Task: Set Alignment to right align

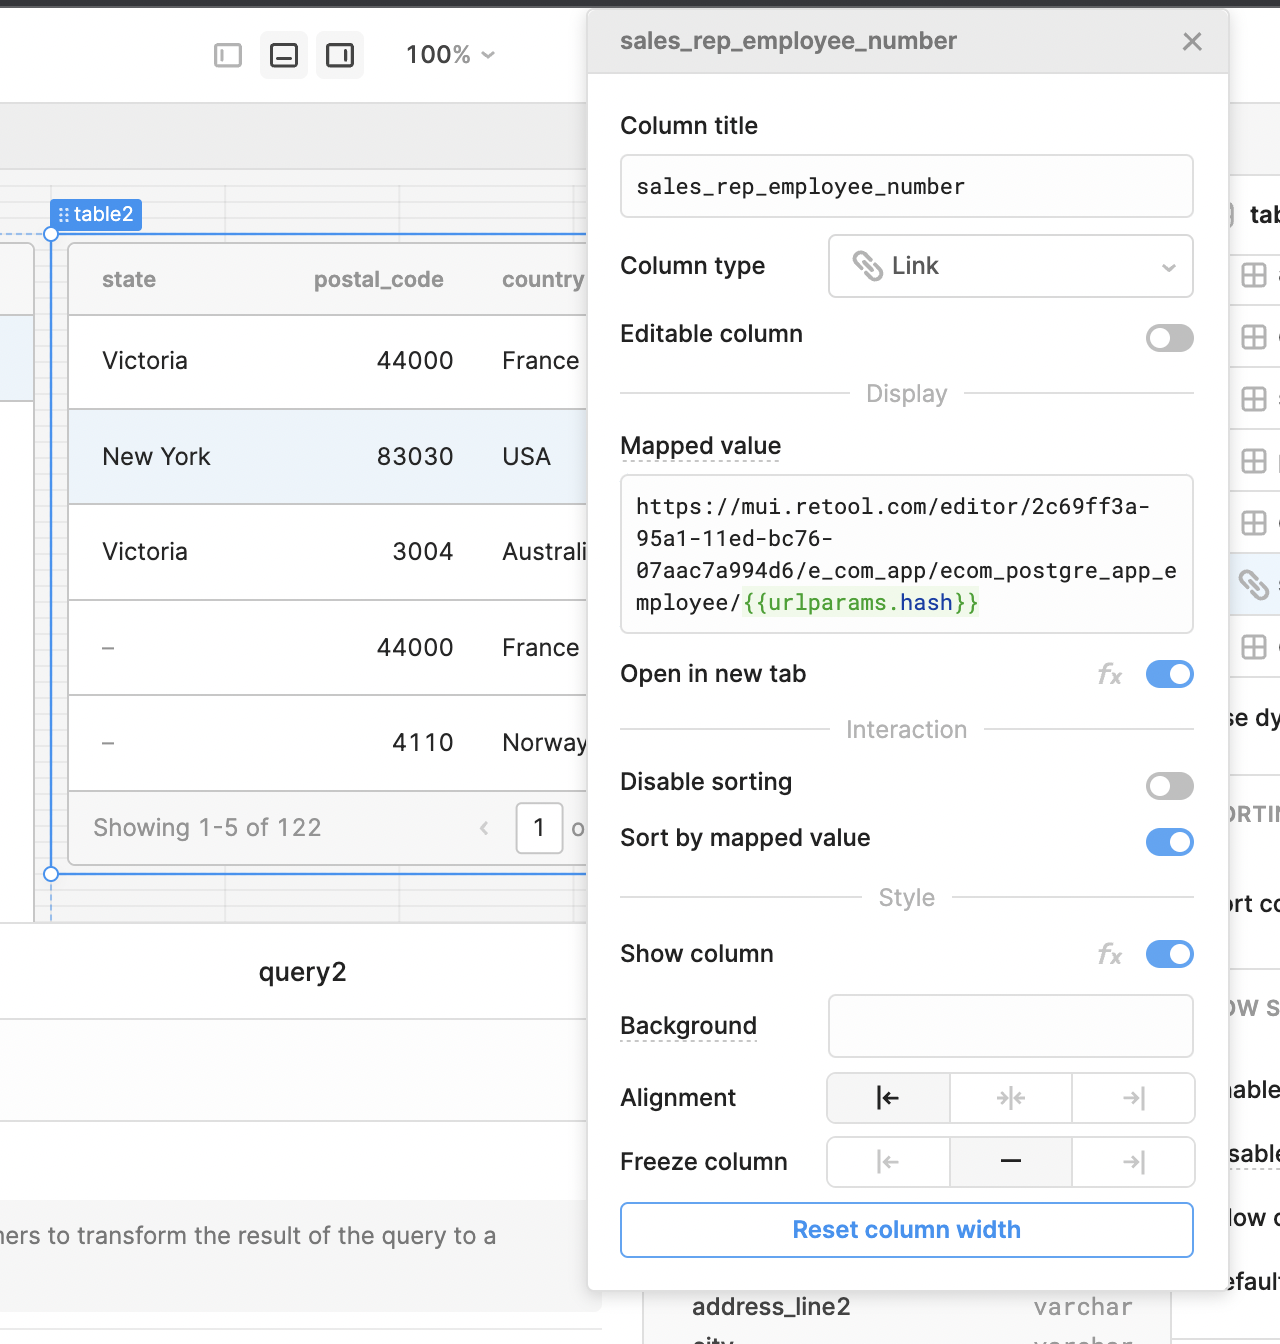Action: tap(1133, 1098)
